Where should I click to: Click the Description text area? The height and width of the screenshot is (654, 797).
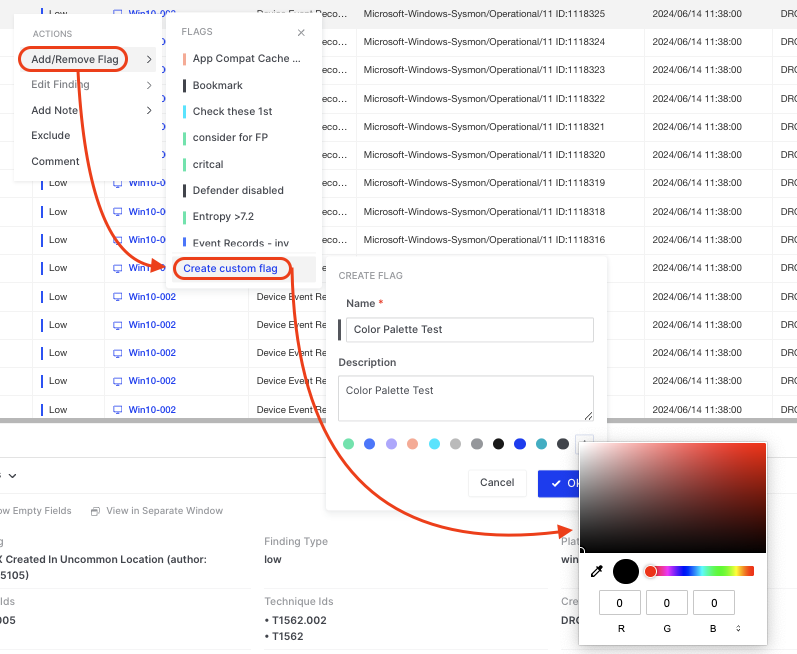(465, 398)
